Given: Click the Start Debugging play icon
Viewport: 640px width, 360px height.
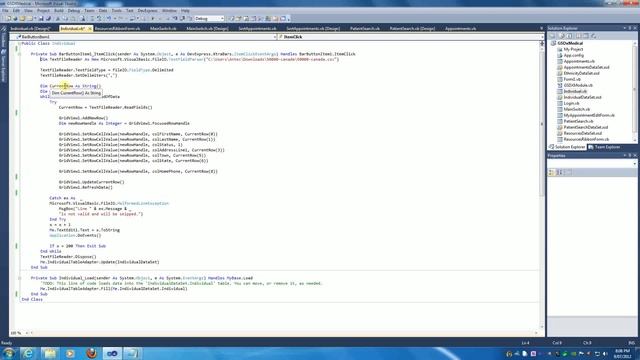Looking at the screenshot, I should 153,18.
